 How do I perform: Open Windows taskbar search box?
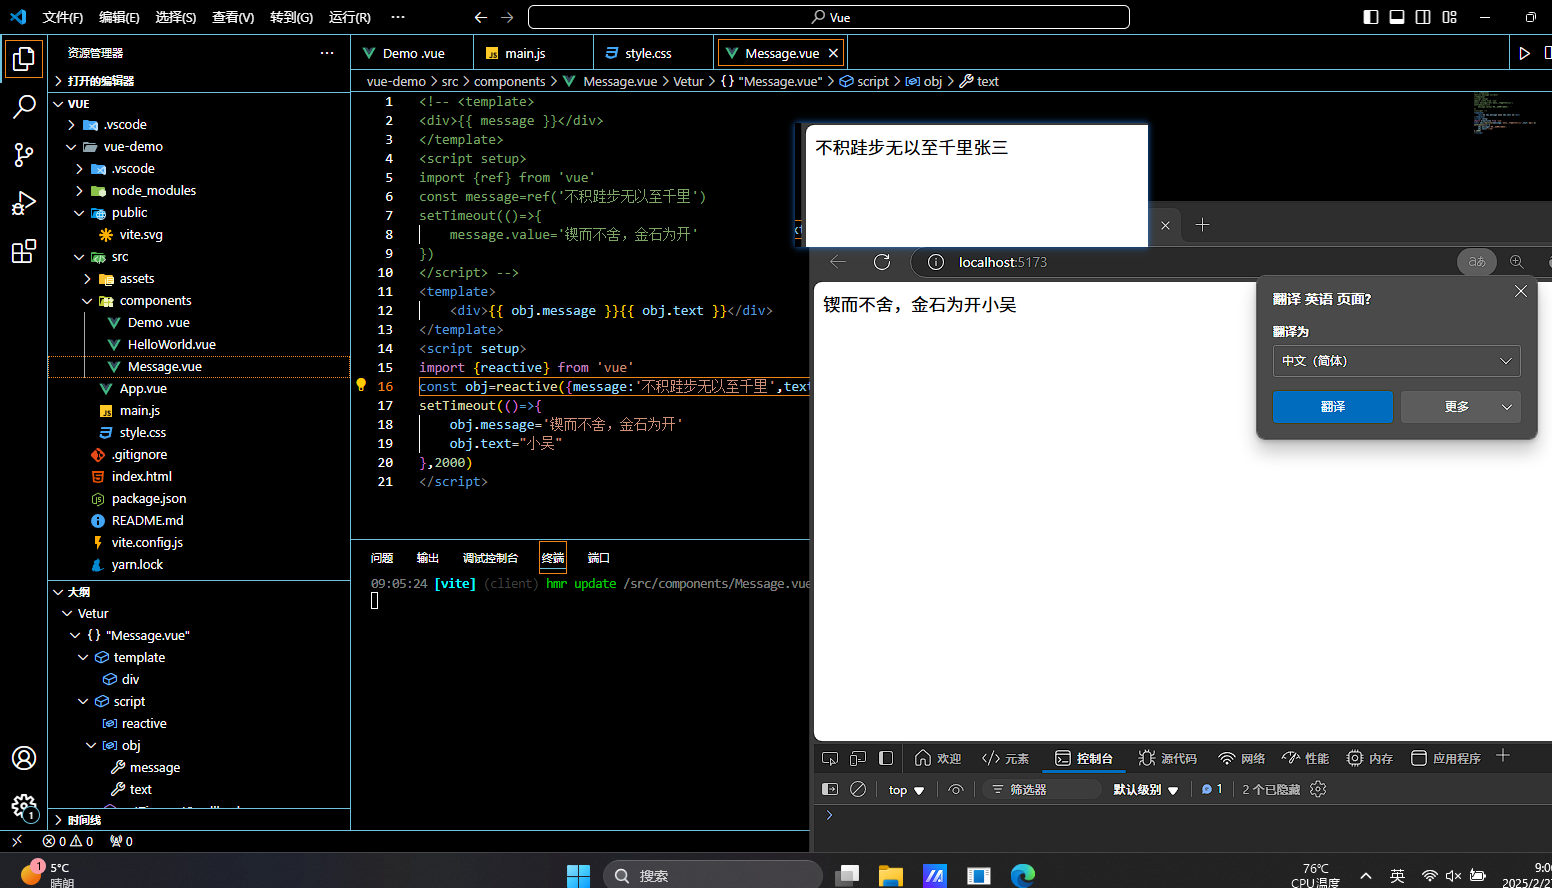point(712,875)
